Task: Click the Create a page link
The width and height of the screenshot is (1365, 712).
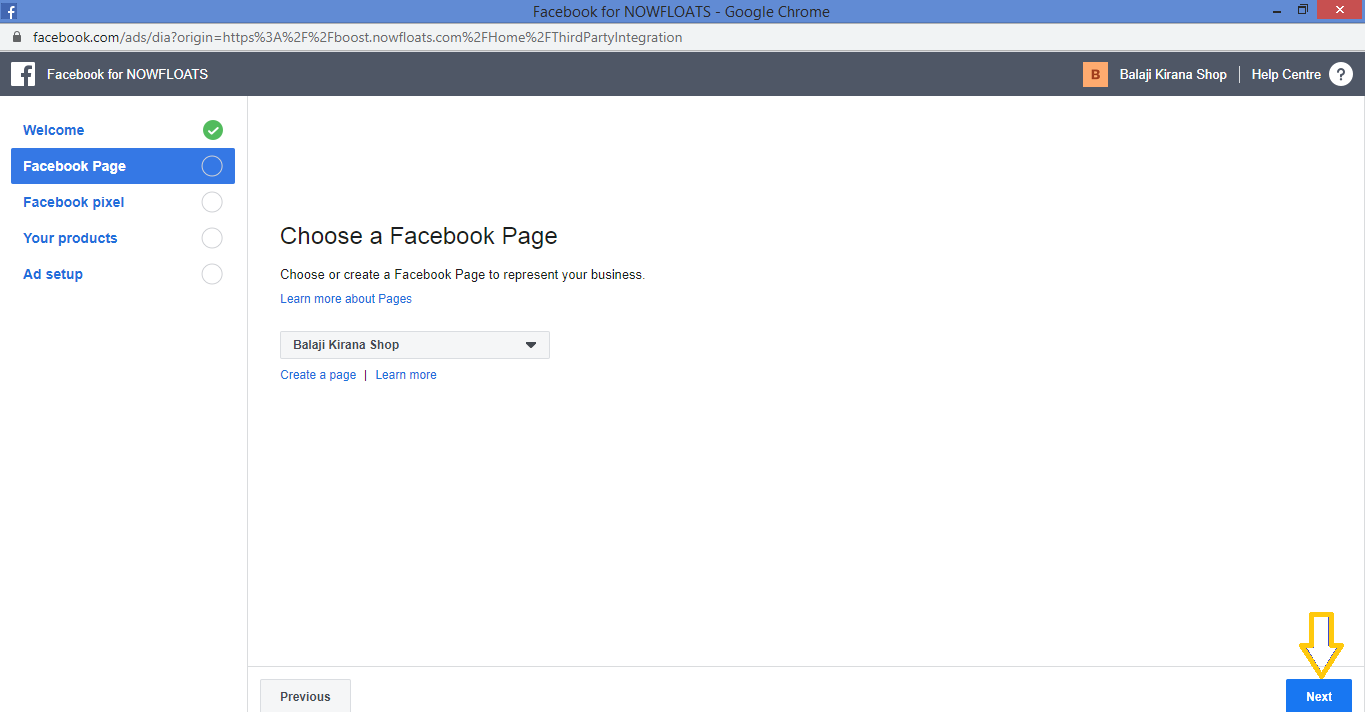Action: pos(318,375)
